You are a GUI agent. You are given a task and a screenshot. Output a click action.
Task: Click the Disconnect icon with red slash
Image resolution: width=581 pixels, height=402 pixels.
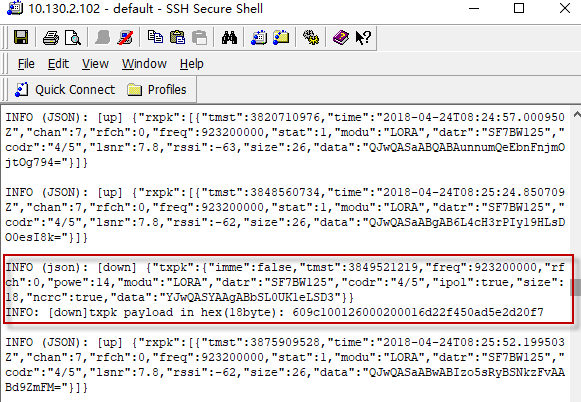click(126, 37)
